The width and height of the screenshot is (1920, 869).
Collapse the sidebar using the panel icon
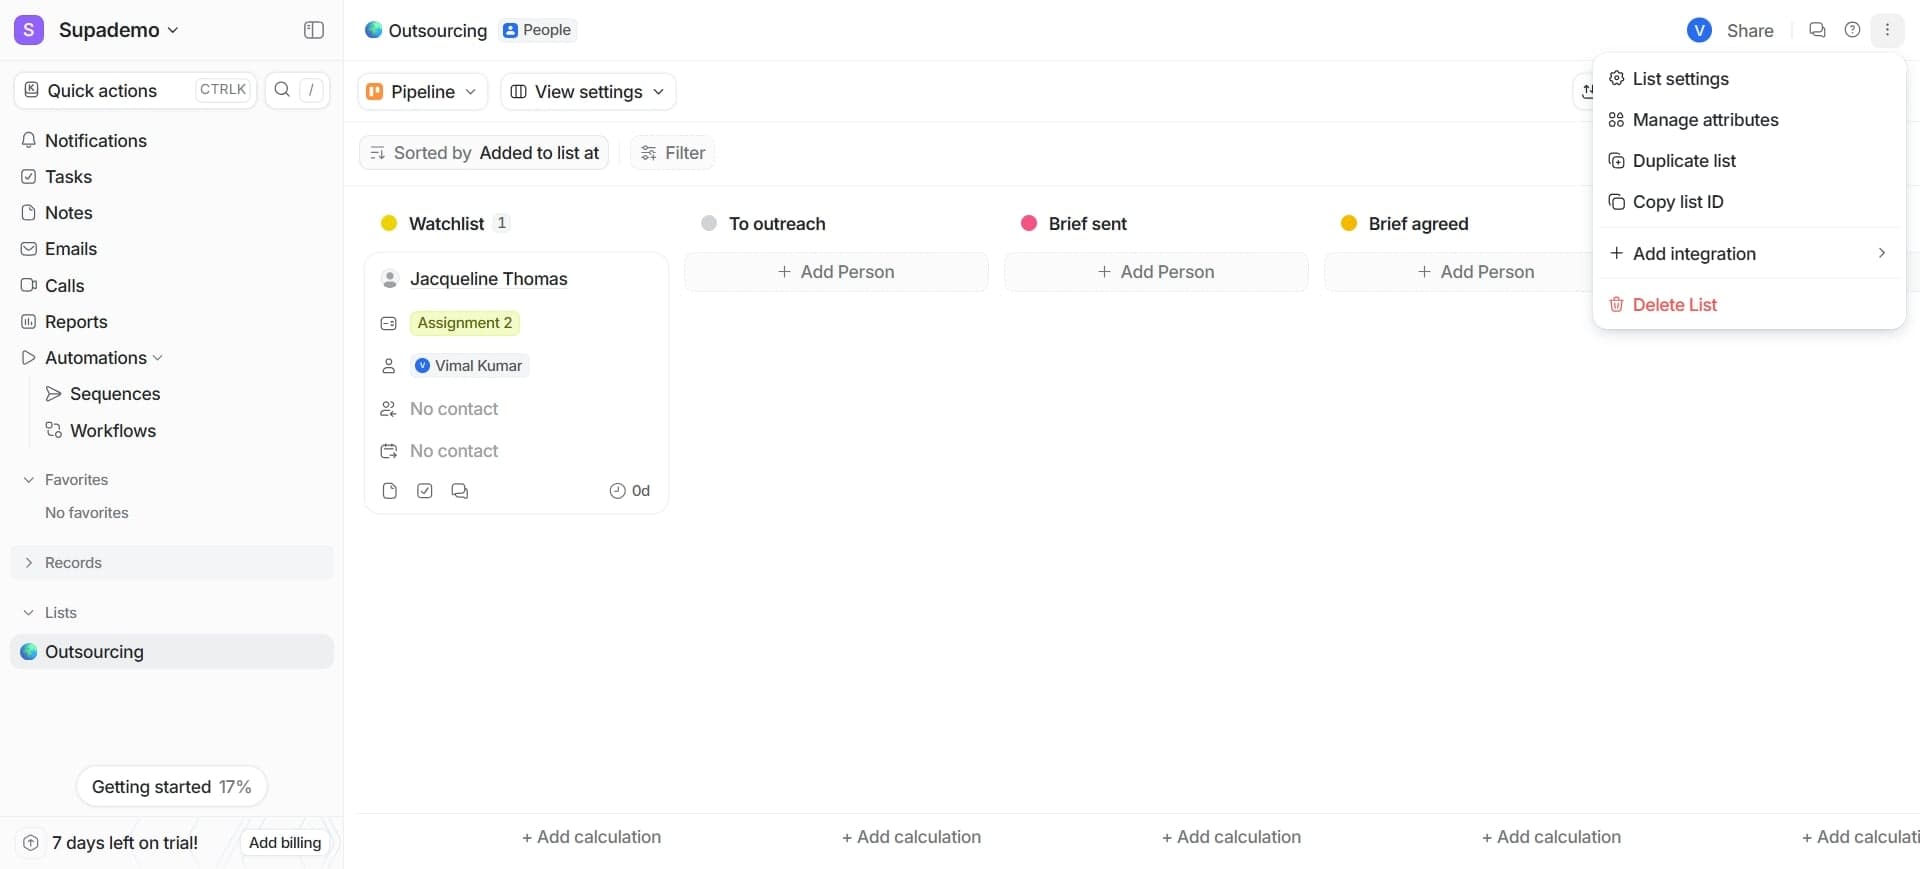313,30
